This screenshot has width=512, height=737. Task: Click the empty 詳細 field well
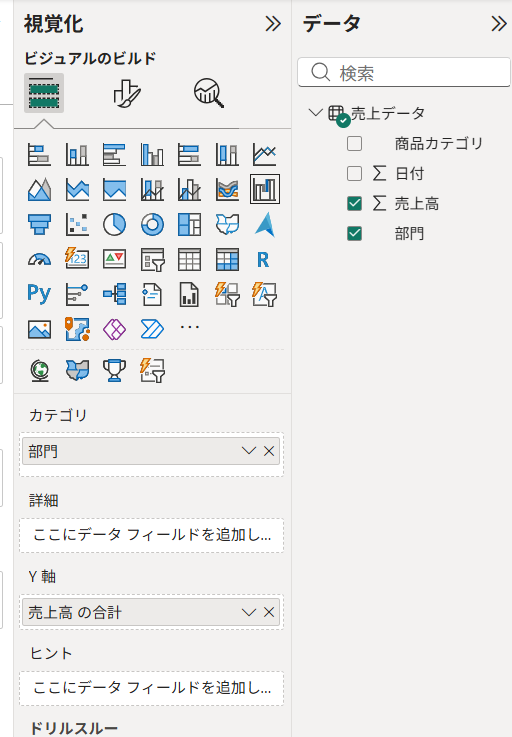pyautogui.click(x=151, y=535)
